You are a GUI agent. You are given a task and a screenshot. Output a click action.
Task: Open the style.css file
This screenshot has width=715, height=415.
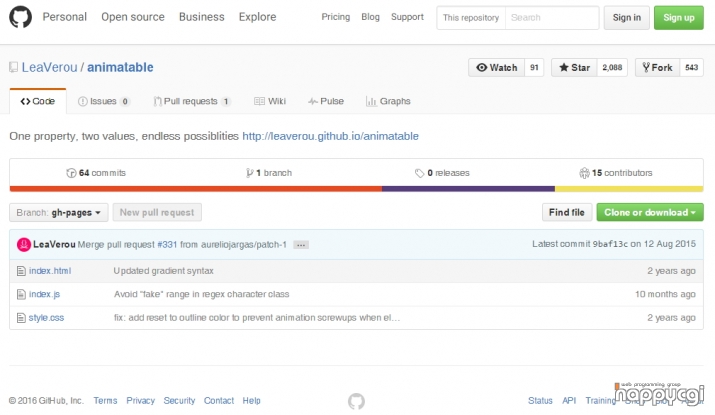click(47, 318)
